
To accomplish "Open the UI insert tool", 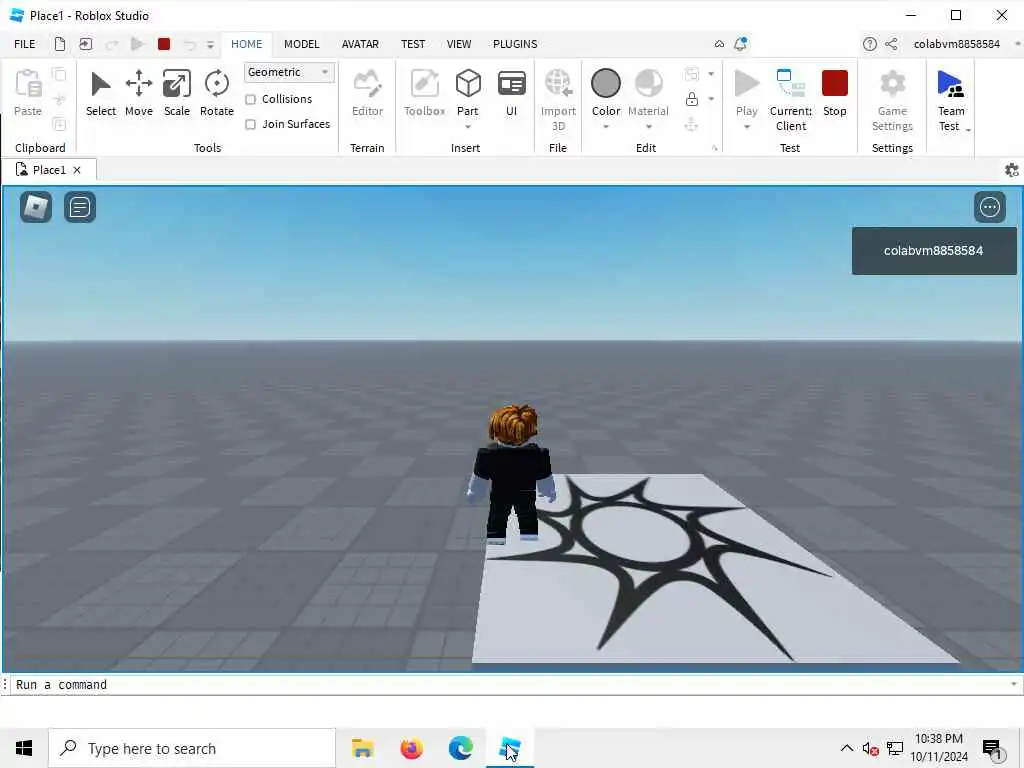I will coord(511,93).
